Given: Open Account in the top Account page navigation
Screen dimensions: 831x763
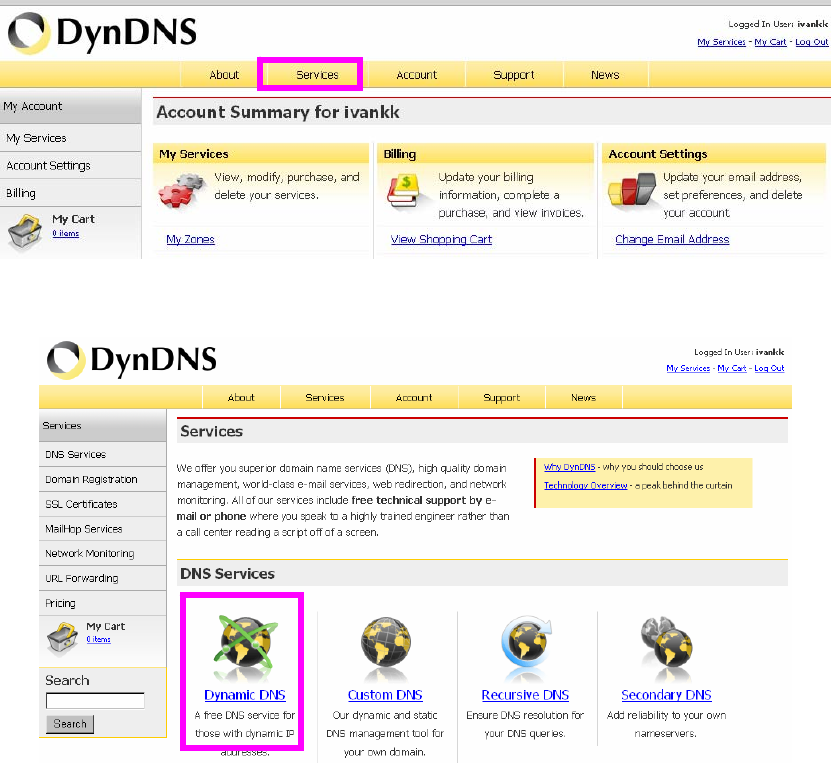Looking at the screenshot, I should click(417, 75).
